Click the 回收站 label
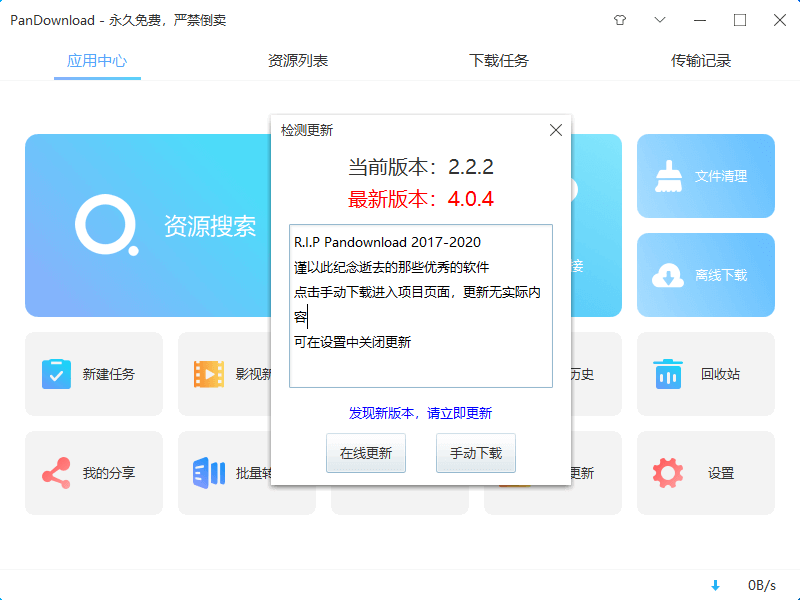Screen dimensions: 800x600 720,374
